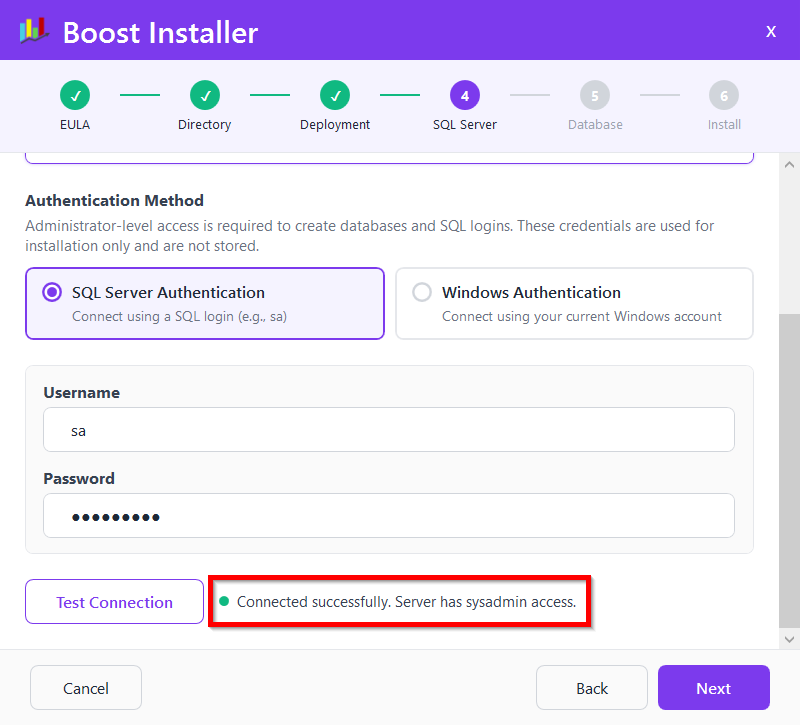Select Windows Authentication radio button
This screenshot has width=800, height=725.
[x=422, y=292]
